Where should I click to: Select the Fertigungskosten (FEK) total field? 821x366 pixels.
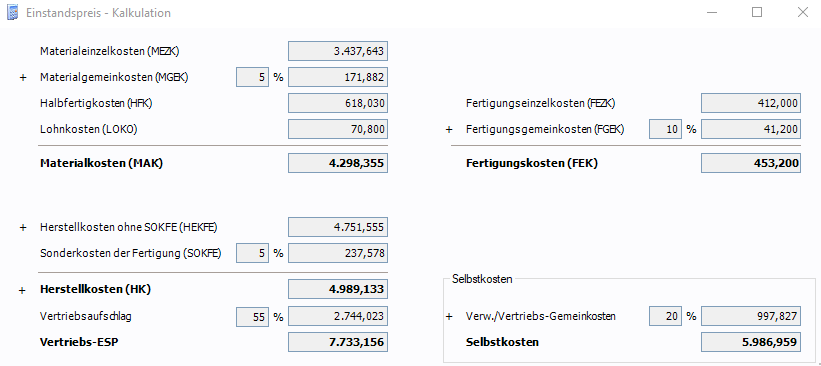tap(751, 163)
